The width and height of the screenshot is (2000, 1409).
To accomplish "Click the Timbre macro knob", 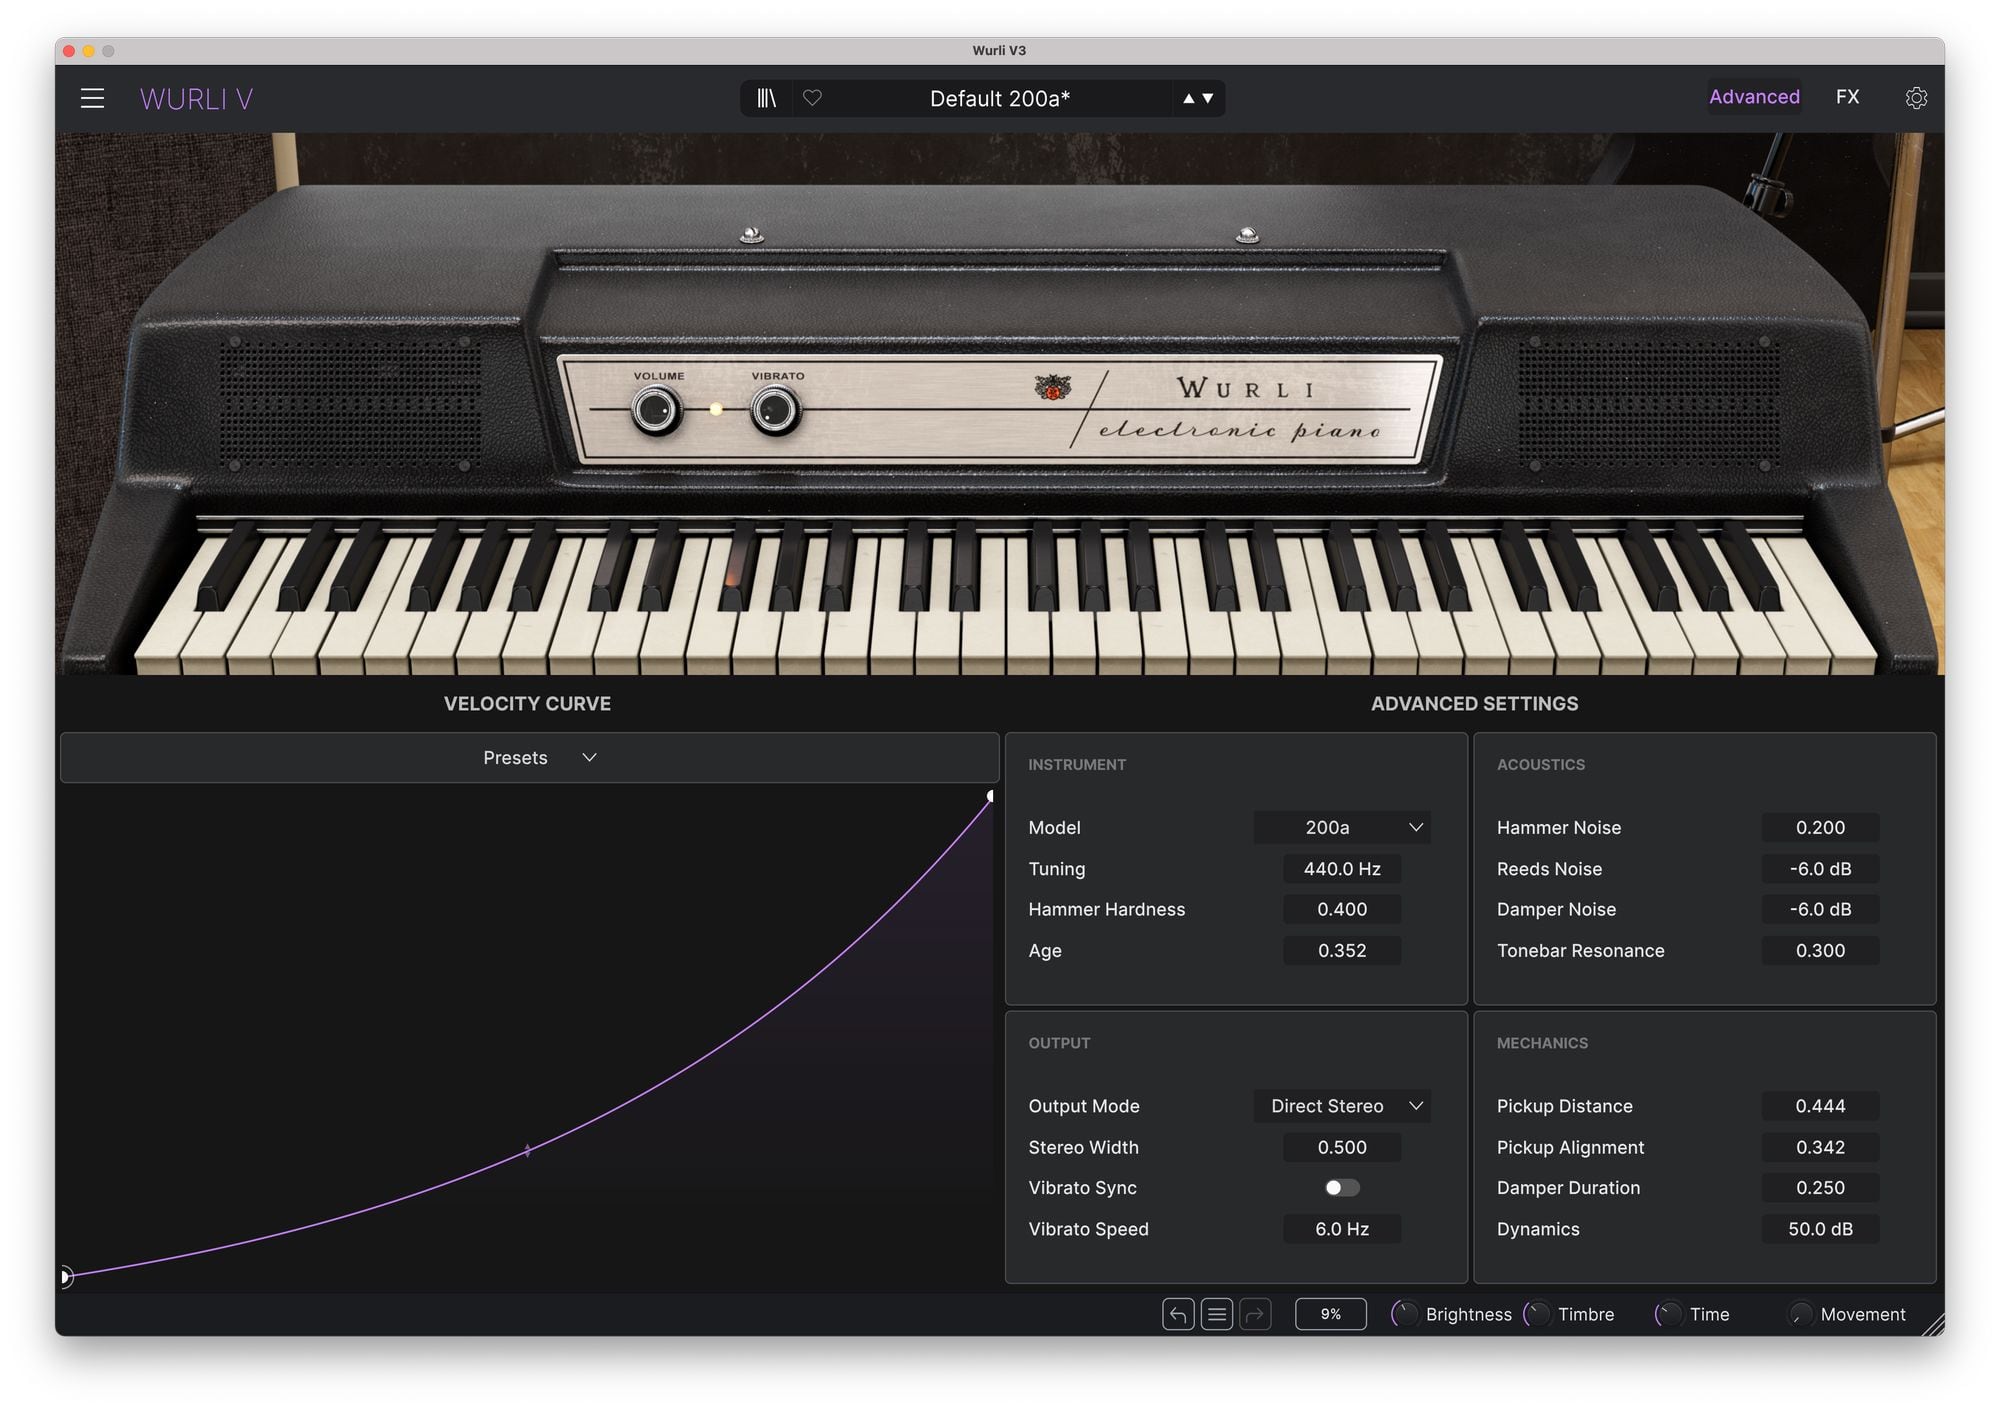I will point(1537,1314).
